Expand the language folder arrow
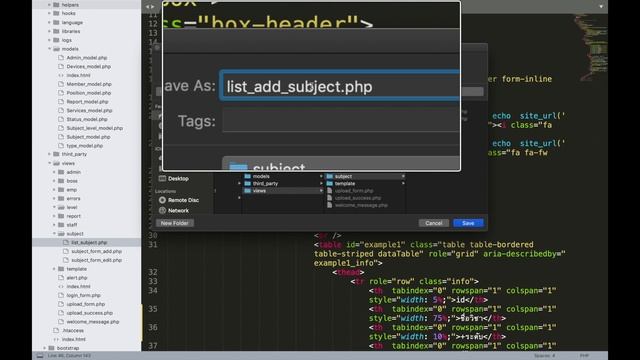640x360 pixels. pyautogui.click(x=49, y=22)
